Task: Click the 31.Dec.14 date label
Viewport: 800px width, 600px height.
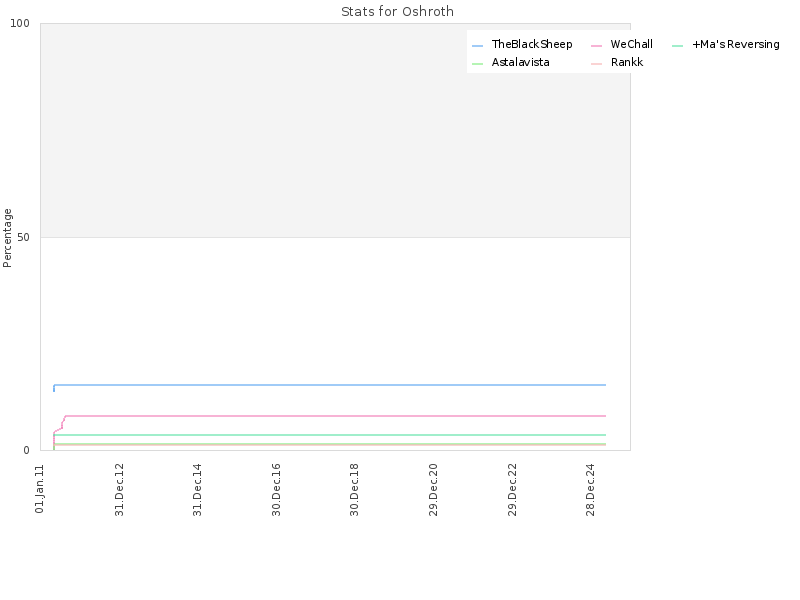Action: [197, 490]
